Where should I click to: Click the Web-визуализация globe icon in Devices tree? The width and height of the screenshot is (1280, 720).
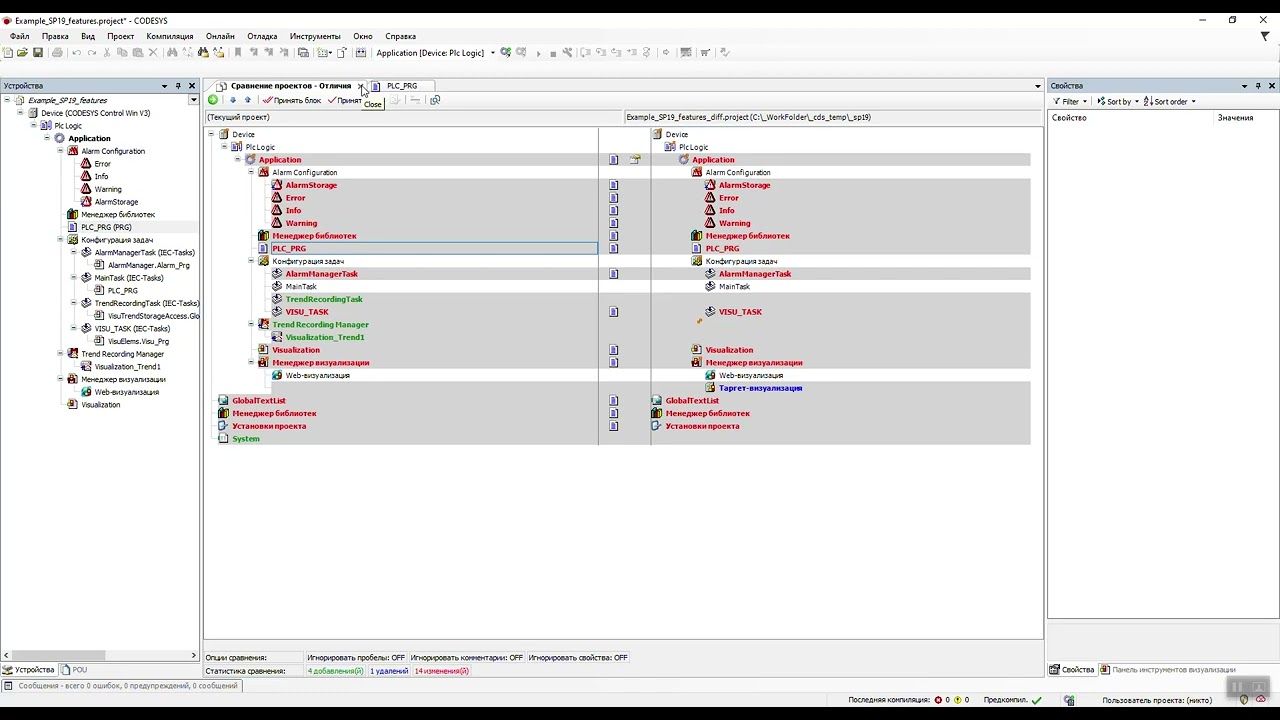point(86,392)
